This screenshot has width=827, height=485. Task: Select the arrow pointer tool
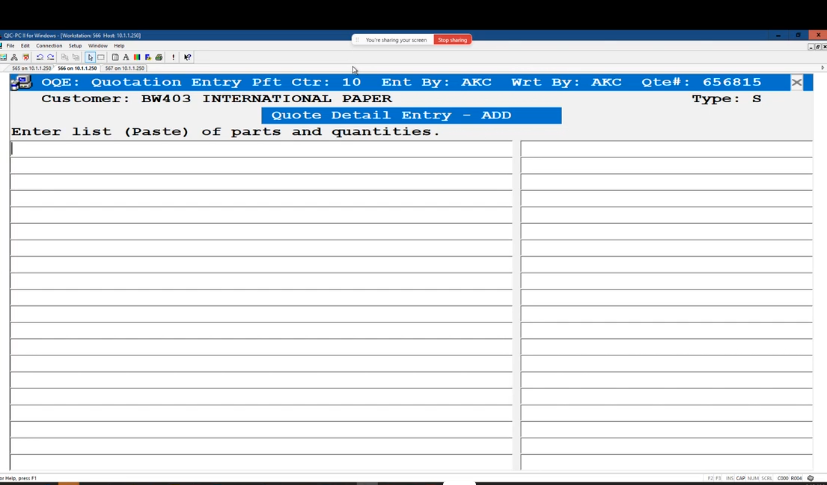[90, 57]
